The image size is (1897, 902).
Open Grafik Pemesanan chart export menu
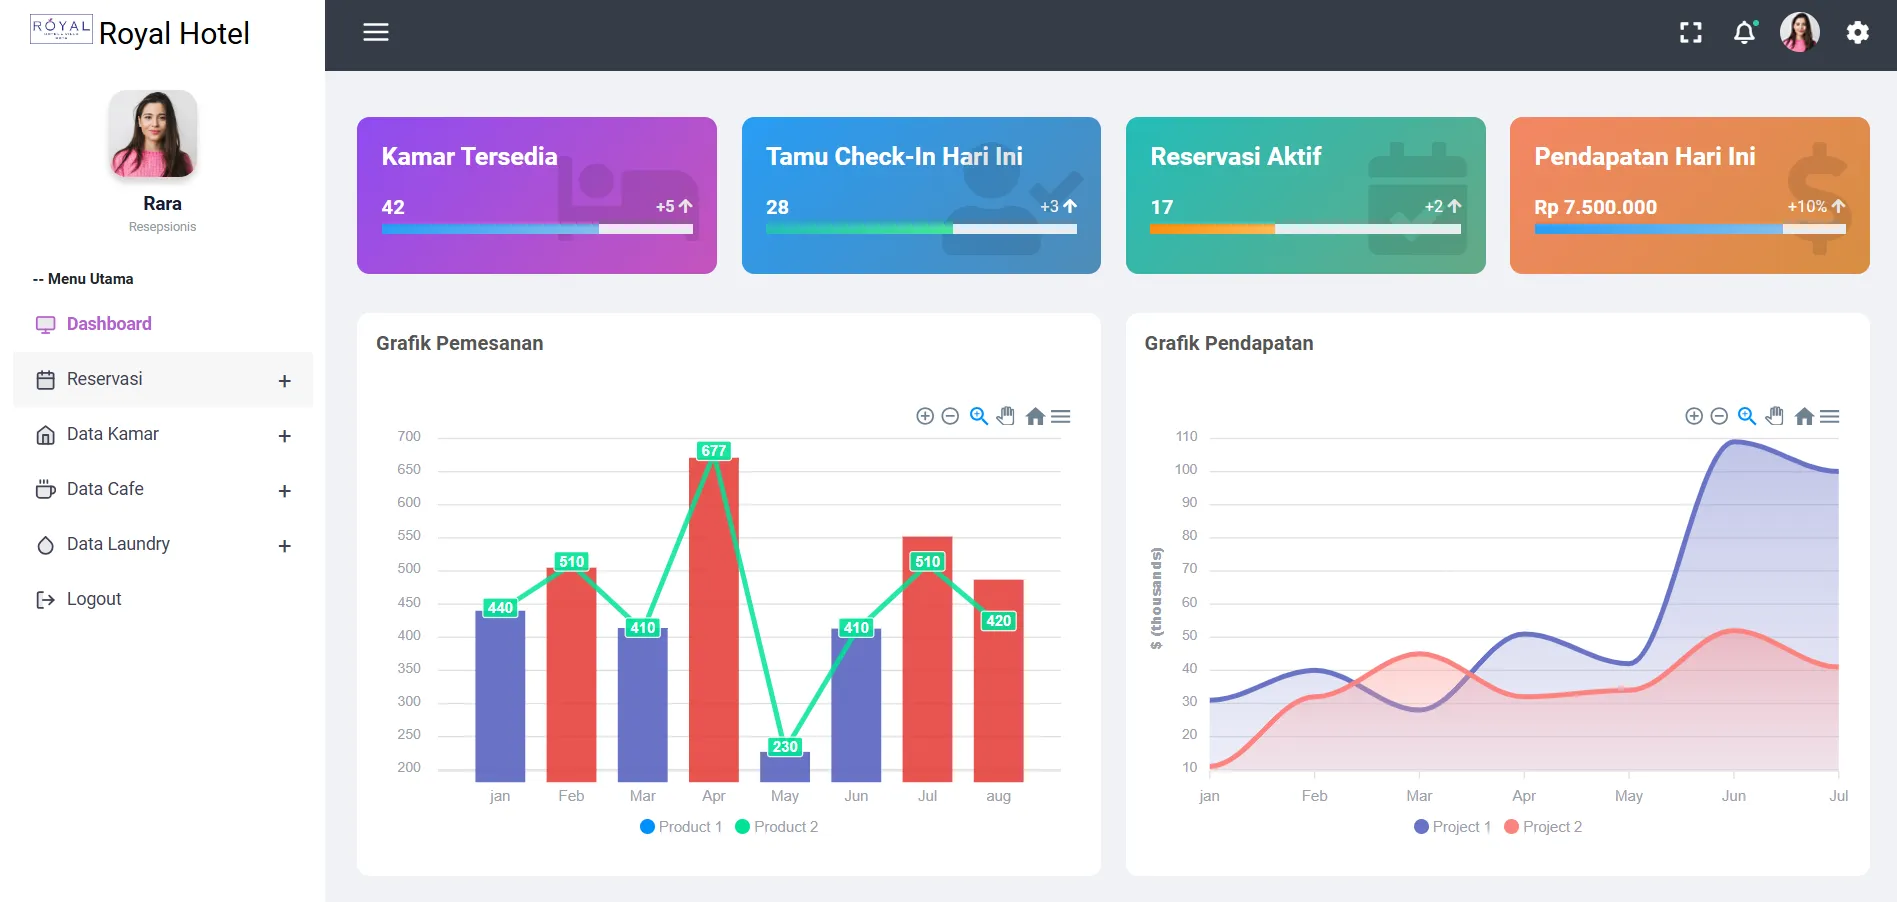[1061, 416]
